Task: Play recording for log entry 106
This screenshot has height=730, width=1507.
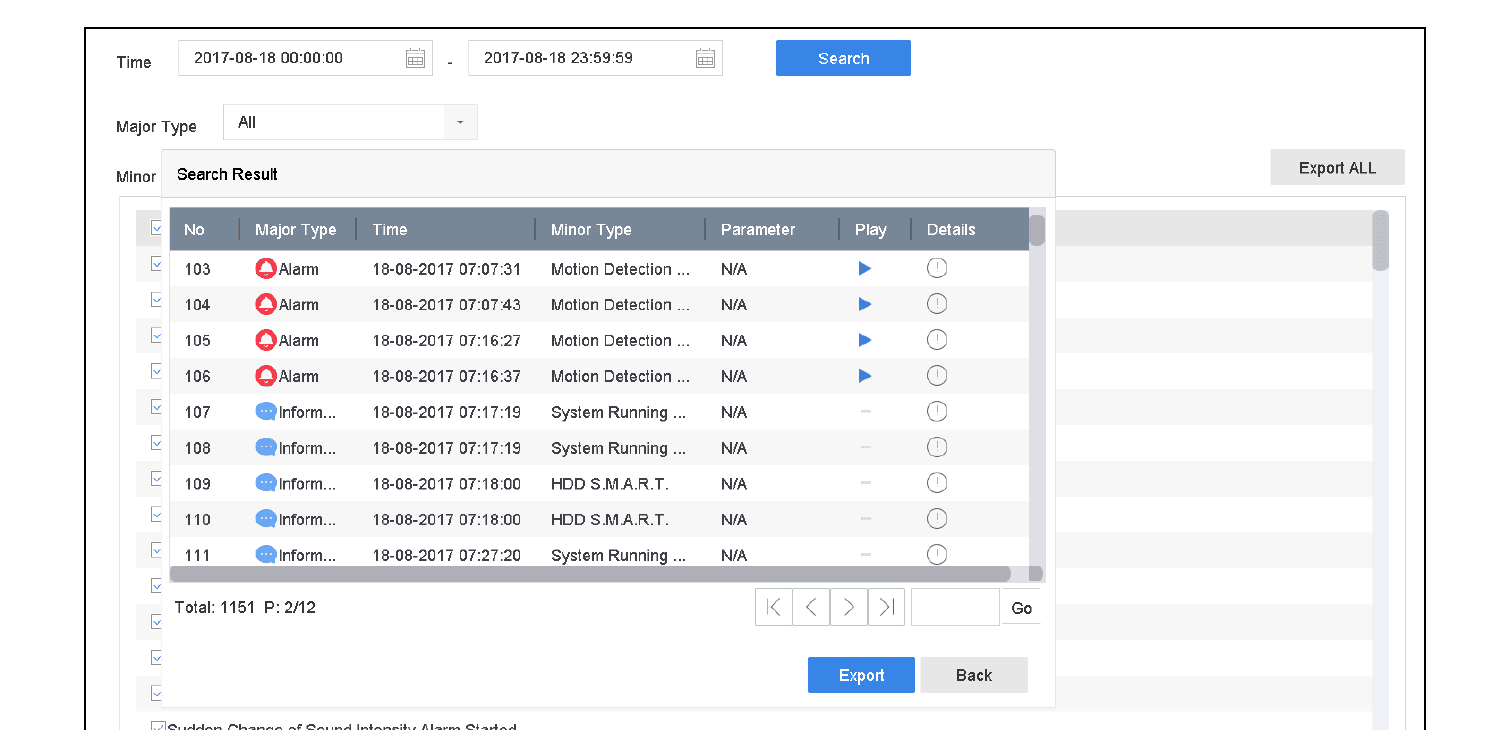Action: (x=865, y=376)
